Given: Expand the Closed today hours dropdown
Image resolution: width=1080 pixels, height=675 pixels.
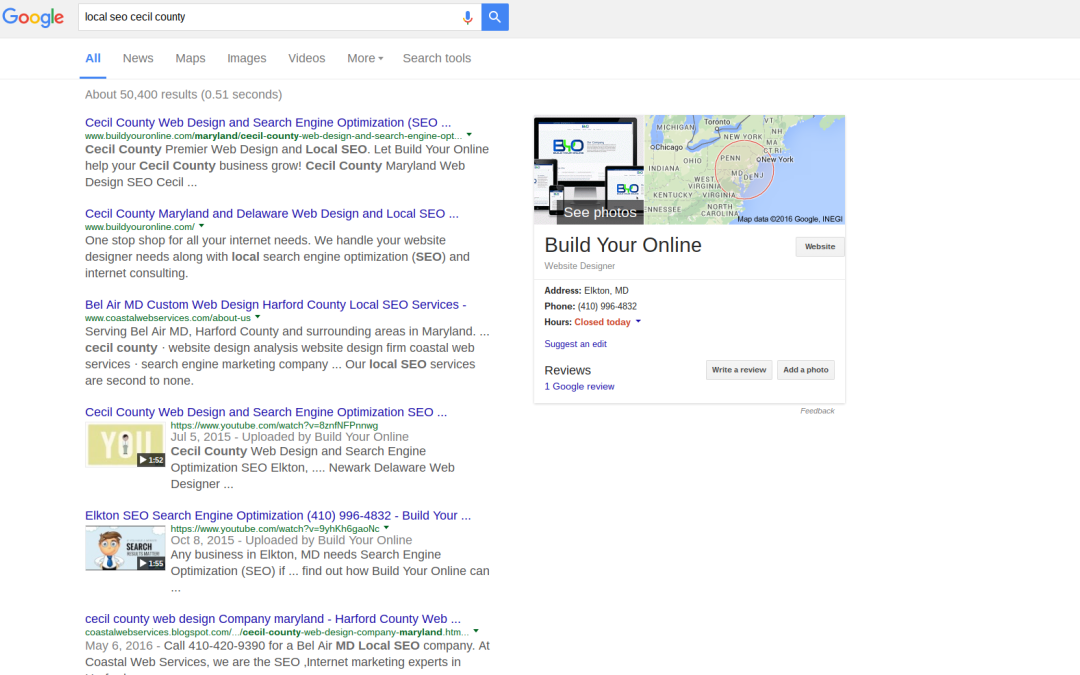Looking at the screenshot, I should pyautogui.click(x=638, y=322).
